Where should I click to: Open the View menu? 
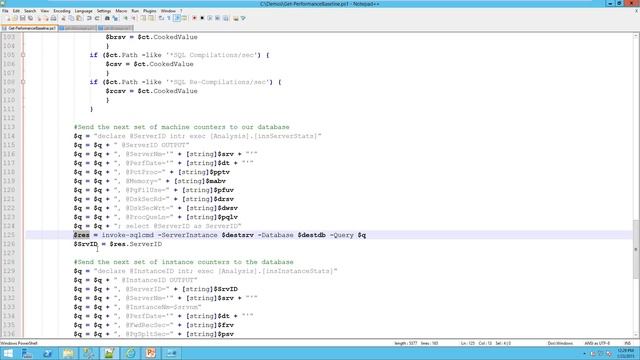pyautogui.click(x=44, y=11)
